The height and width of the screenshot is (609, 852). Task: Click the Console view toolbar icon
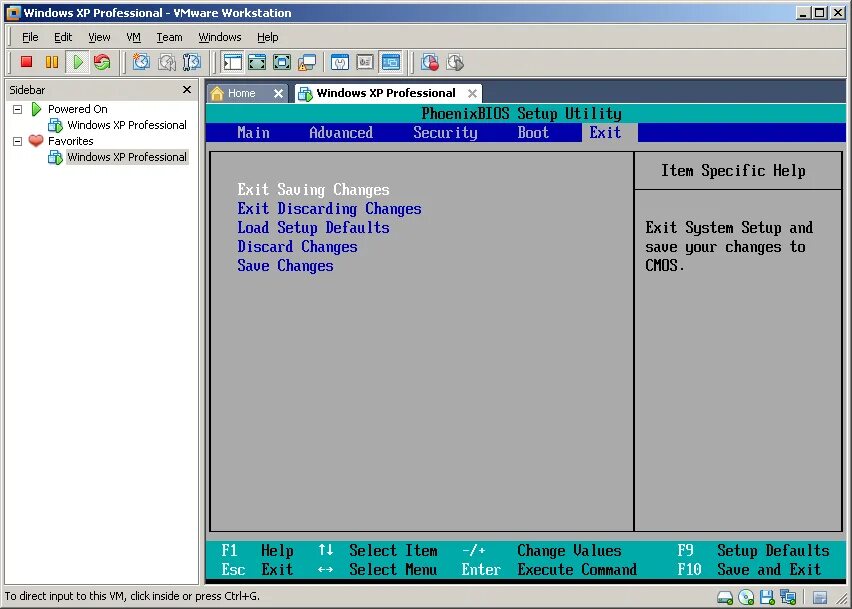click(390, 62)
